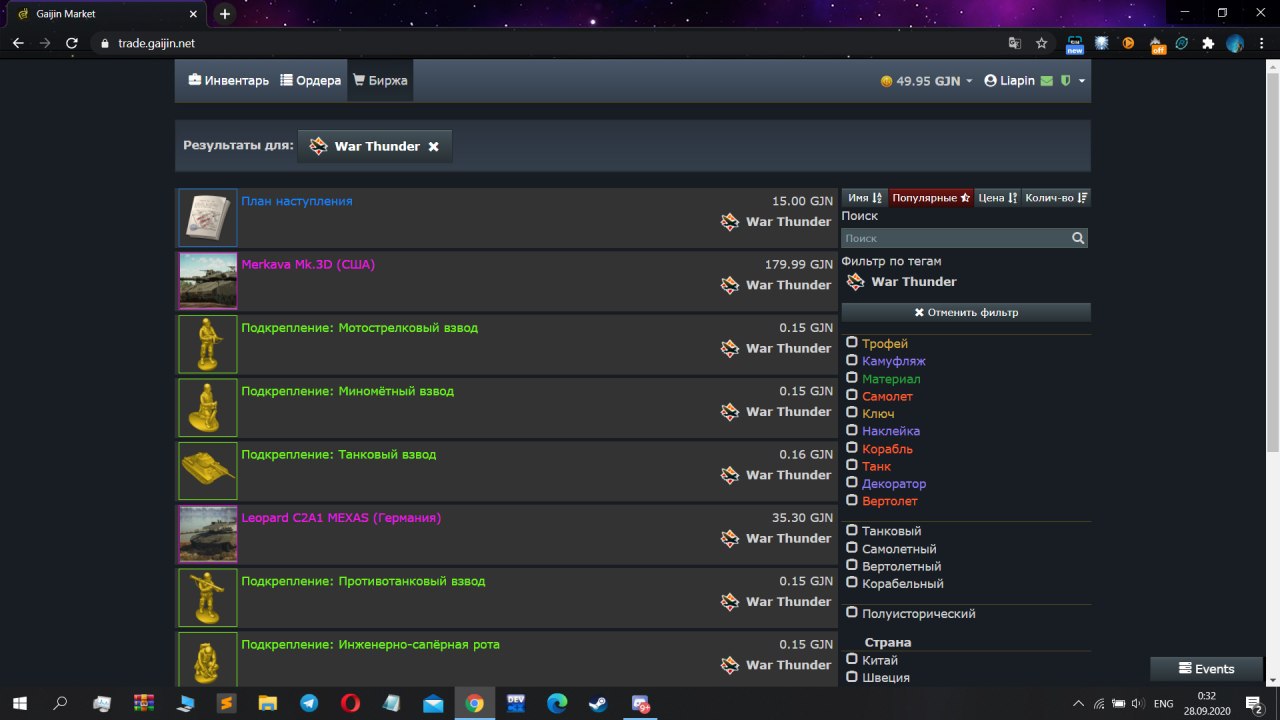
Task: Check the Наклейка tag checkbox
Action: [852, 430]
